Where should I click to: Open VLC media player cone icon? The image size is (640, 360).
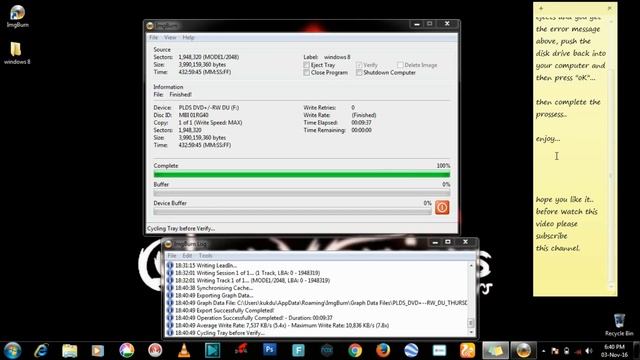184,350
